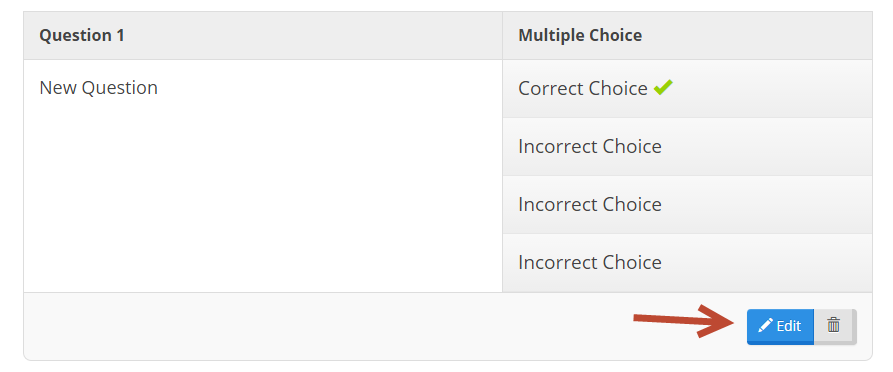Click the Correct Choice text label
Screen dimensions: 893x372
coord(583,88)
